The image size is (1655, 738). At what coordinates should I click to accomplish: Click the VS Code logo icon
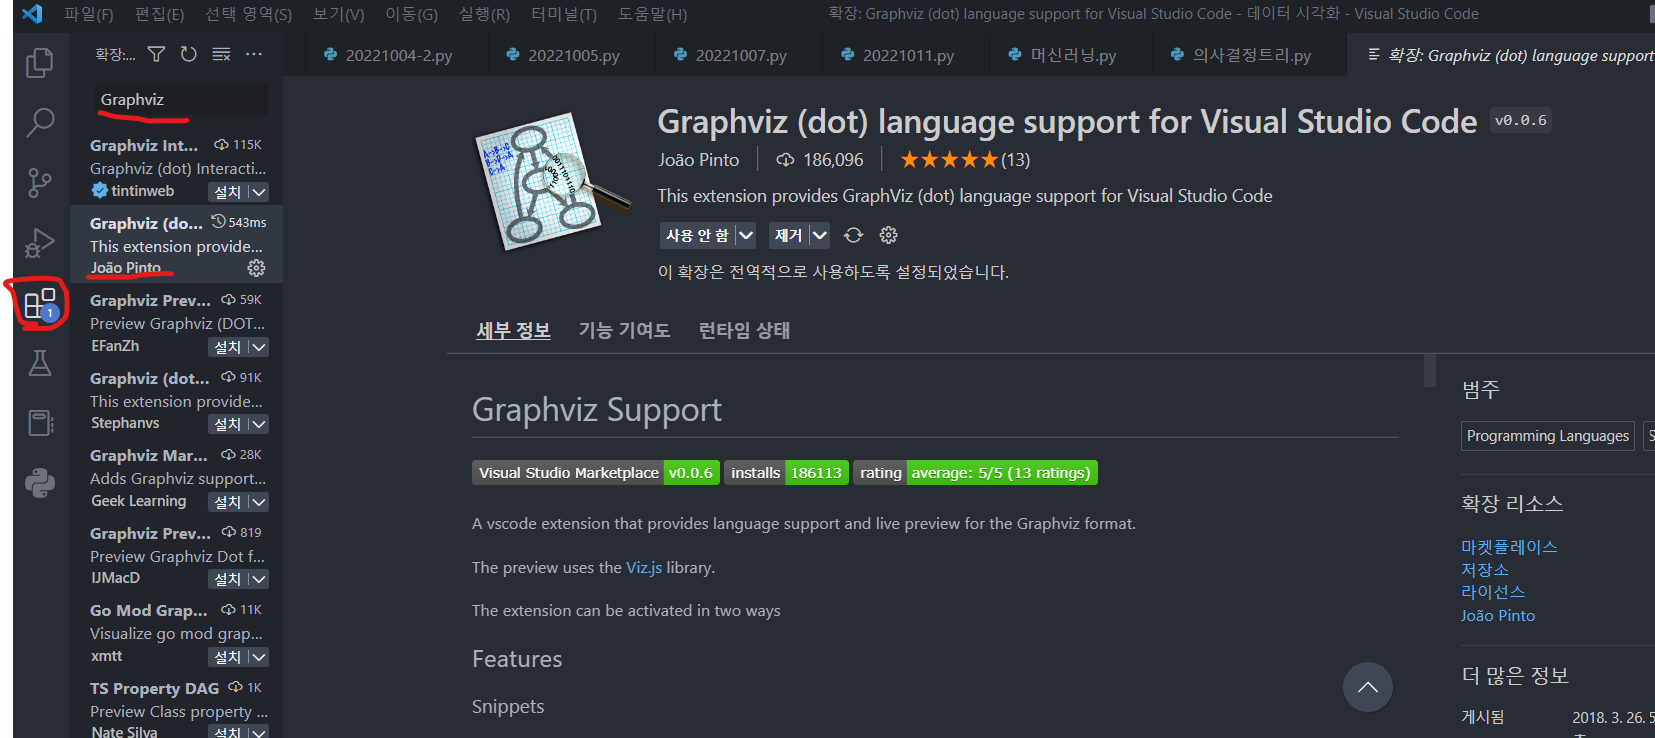(31, 14)
